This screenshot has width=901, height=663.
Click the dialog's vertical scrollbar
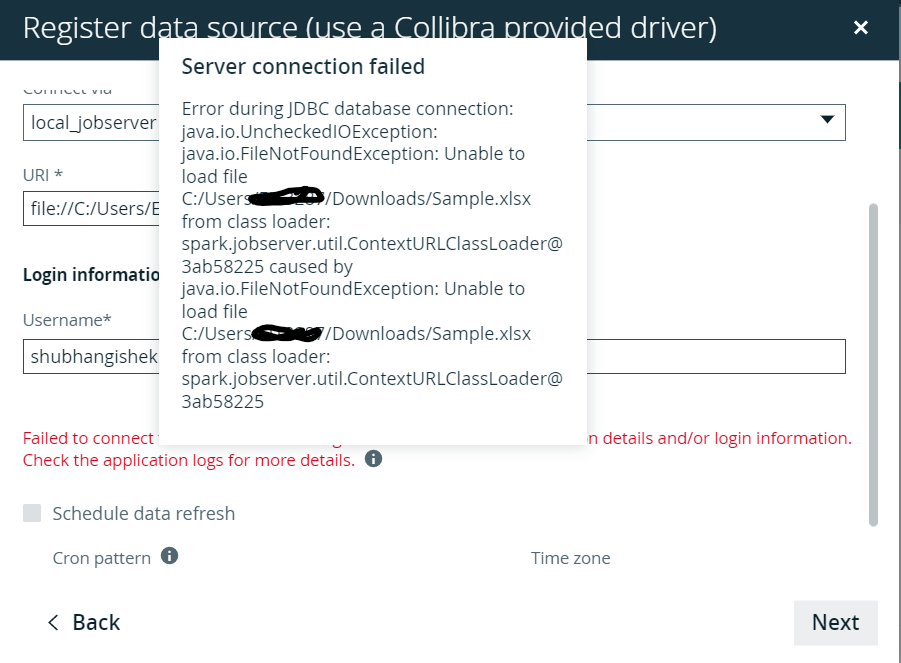coord(873,364)
